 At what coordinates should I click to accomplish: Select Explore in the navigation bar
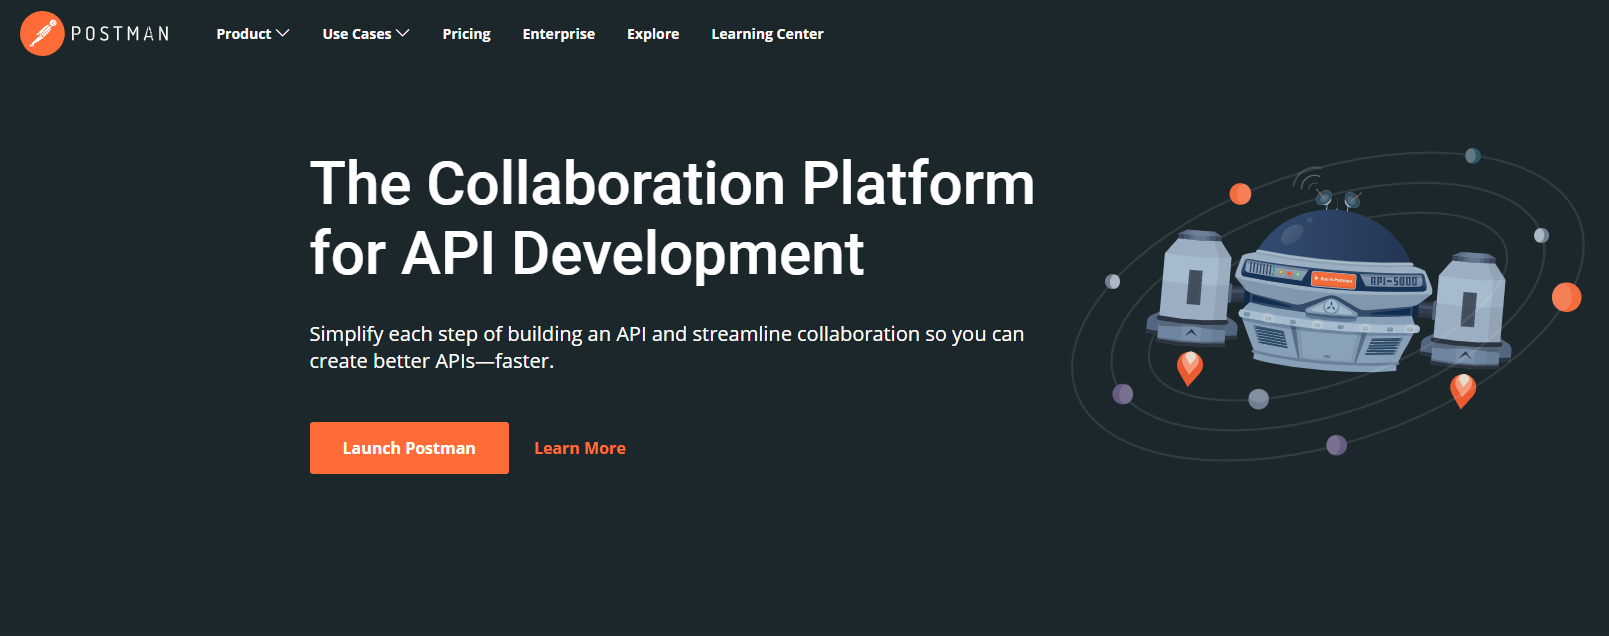point(653,34)
